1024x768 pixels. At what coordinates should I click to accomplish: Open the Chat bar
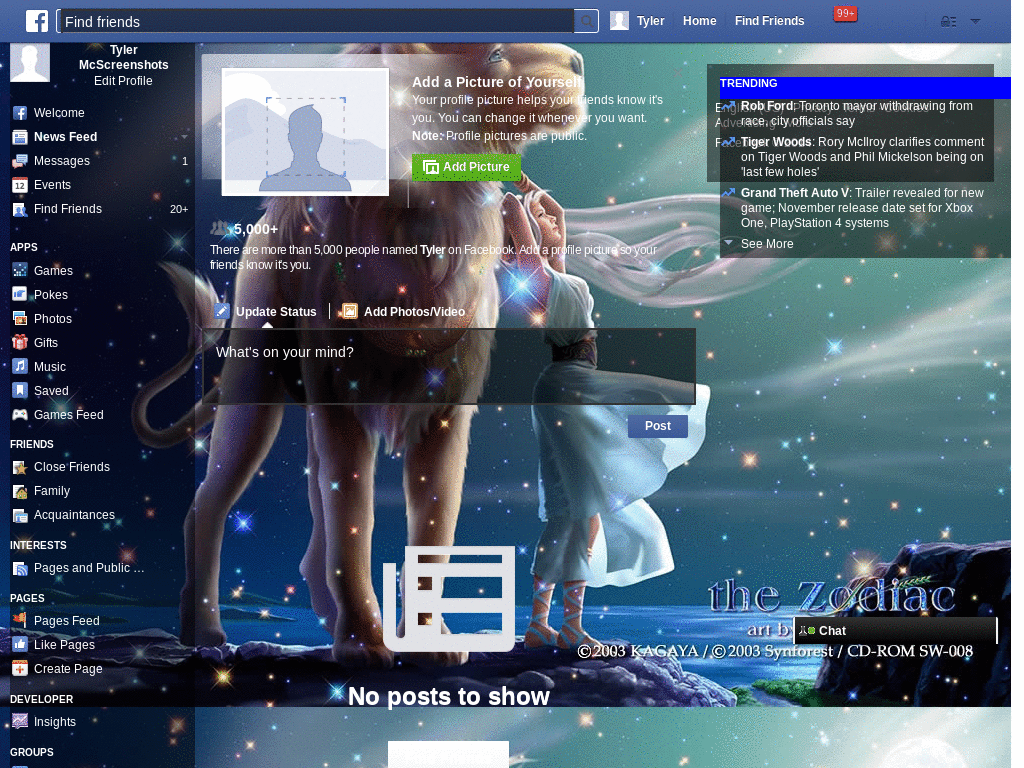(x=895, y=630)
